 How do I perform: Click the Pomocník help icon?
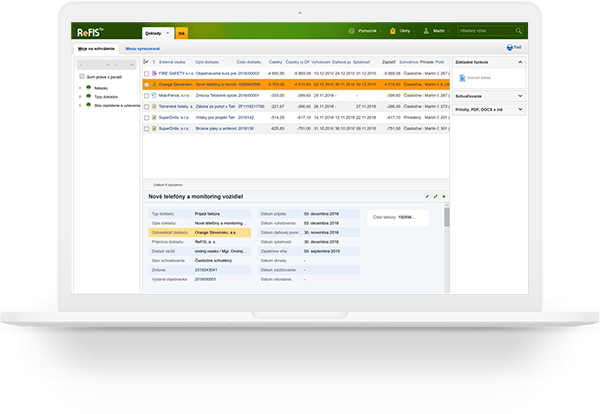point(353,33)
